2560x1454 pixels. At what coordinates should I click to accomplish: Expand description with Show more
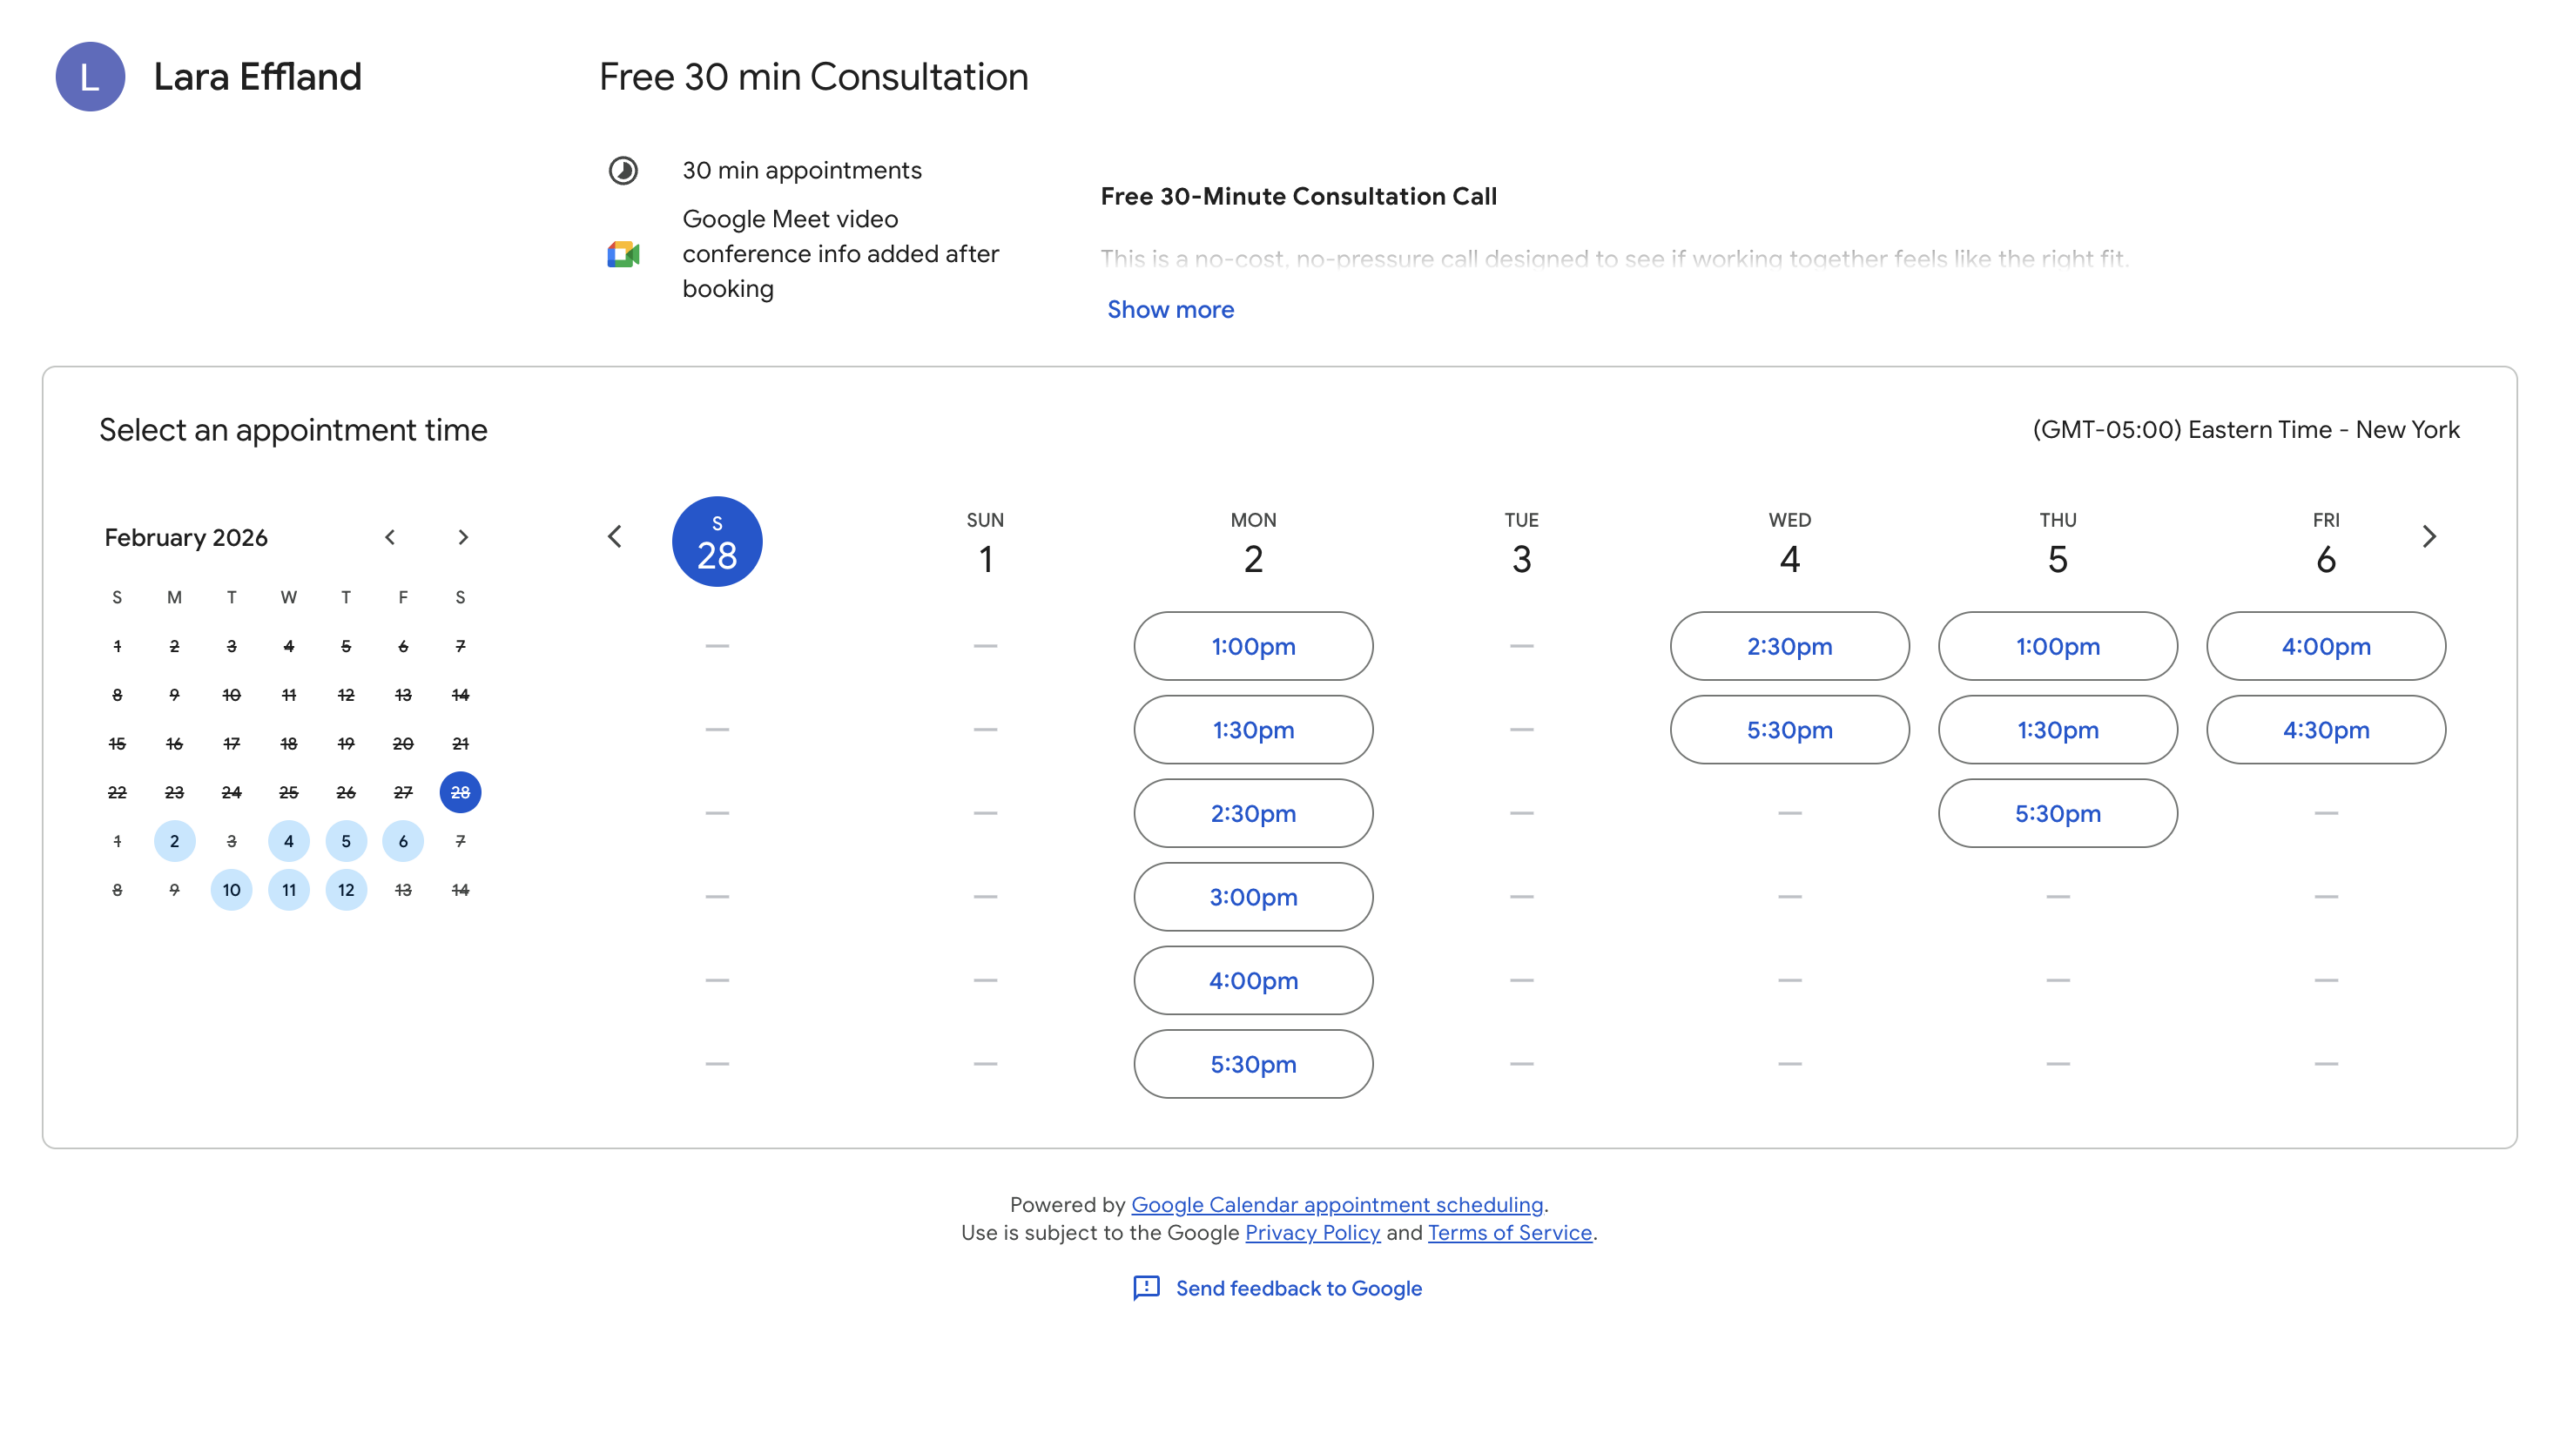1170,310
